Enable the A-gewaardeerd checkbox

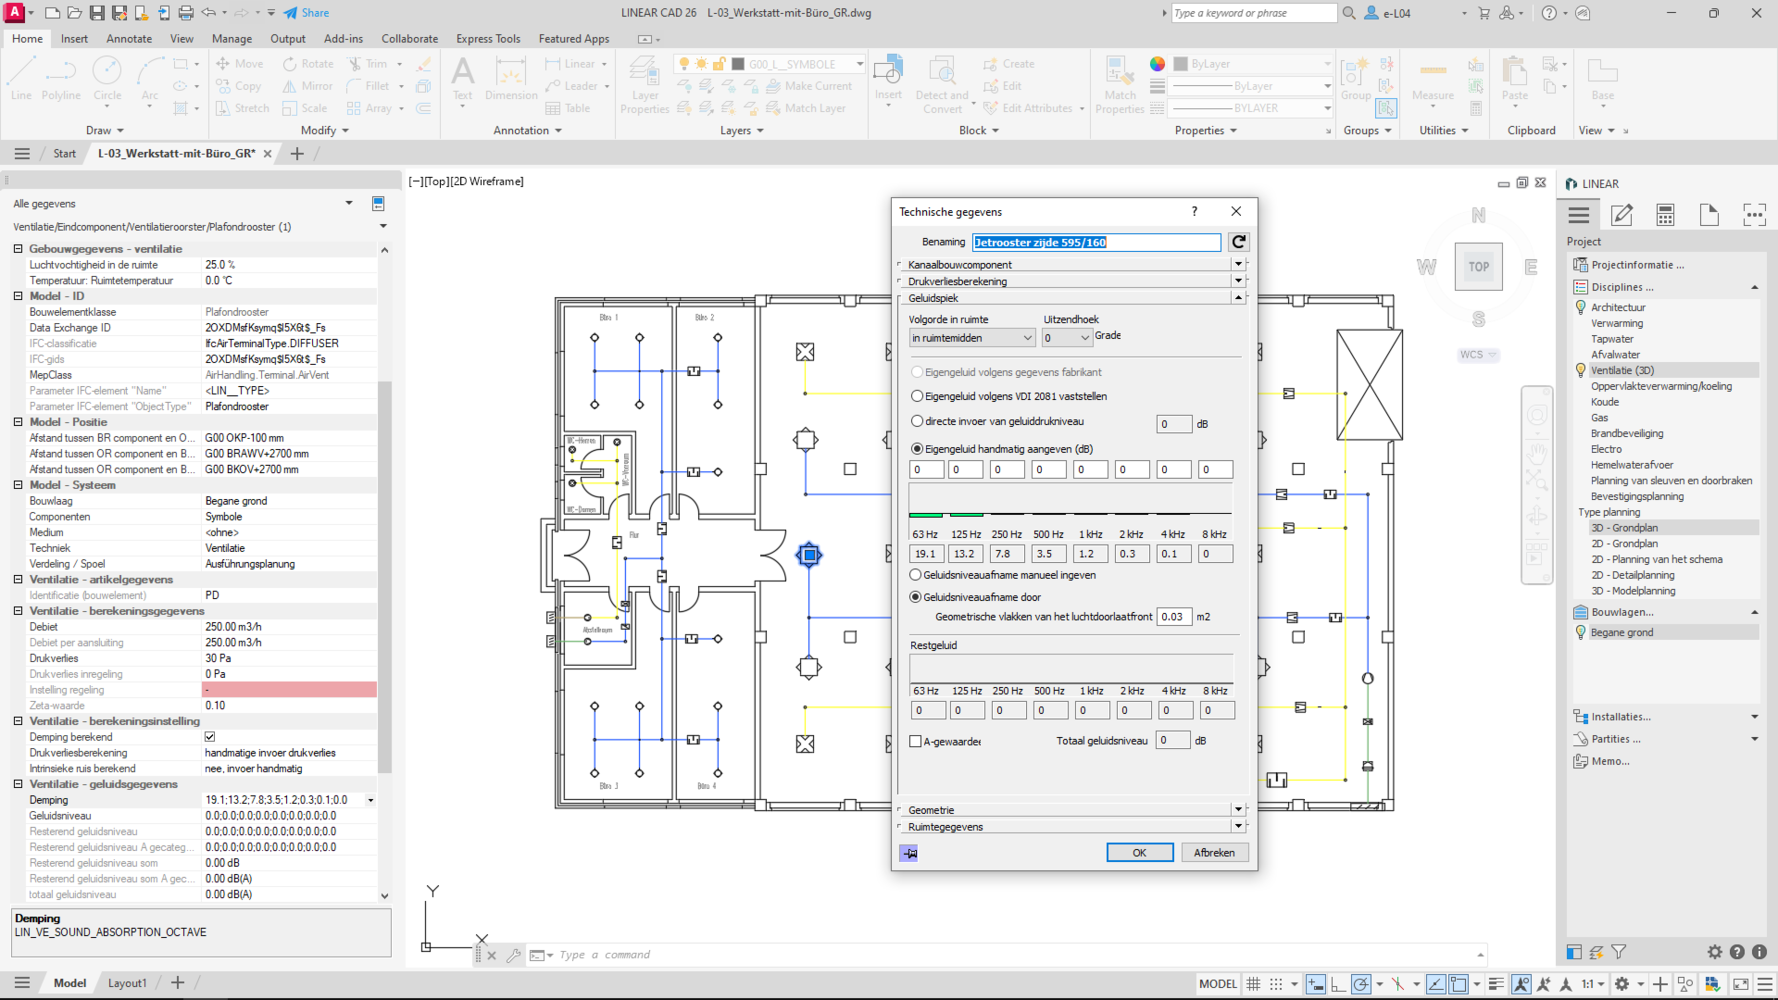click(x=915, y=741)
